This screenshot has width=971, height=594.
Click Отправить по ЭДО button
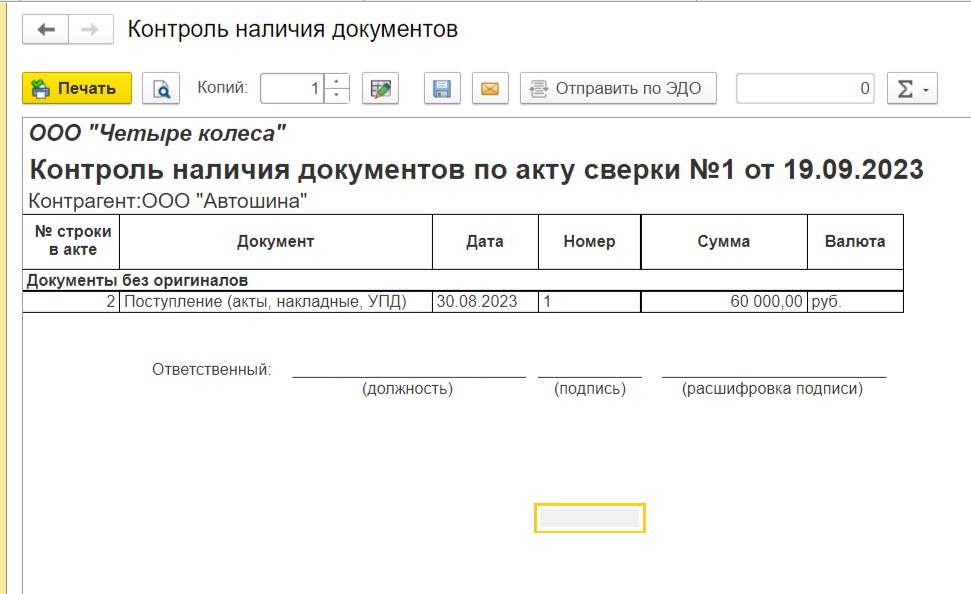click(618, 89)
